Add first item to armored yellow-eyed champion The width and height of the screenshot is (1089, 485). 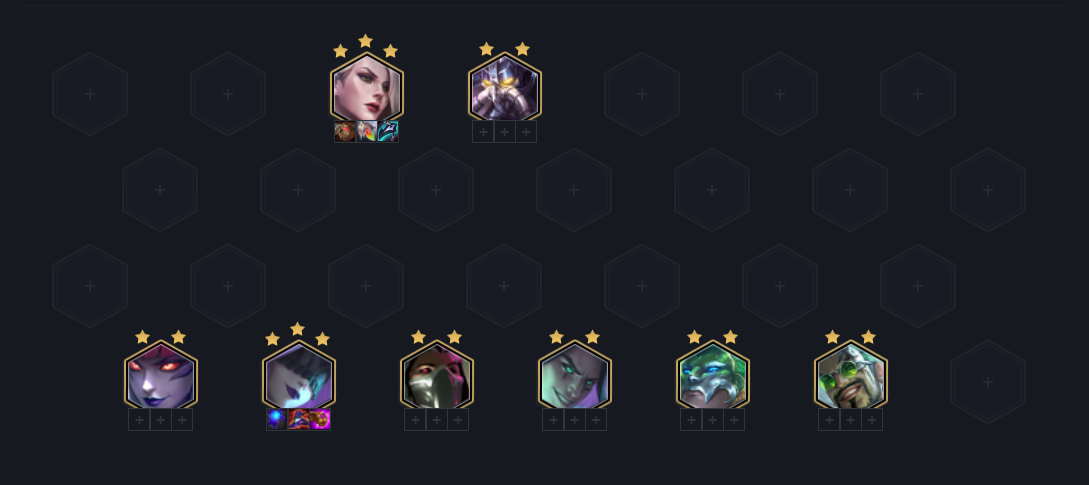coord(483,131)
